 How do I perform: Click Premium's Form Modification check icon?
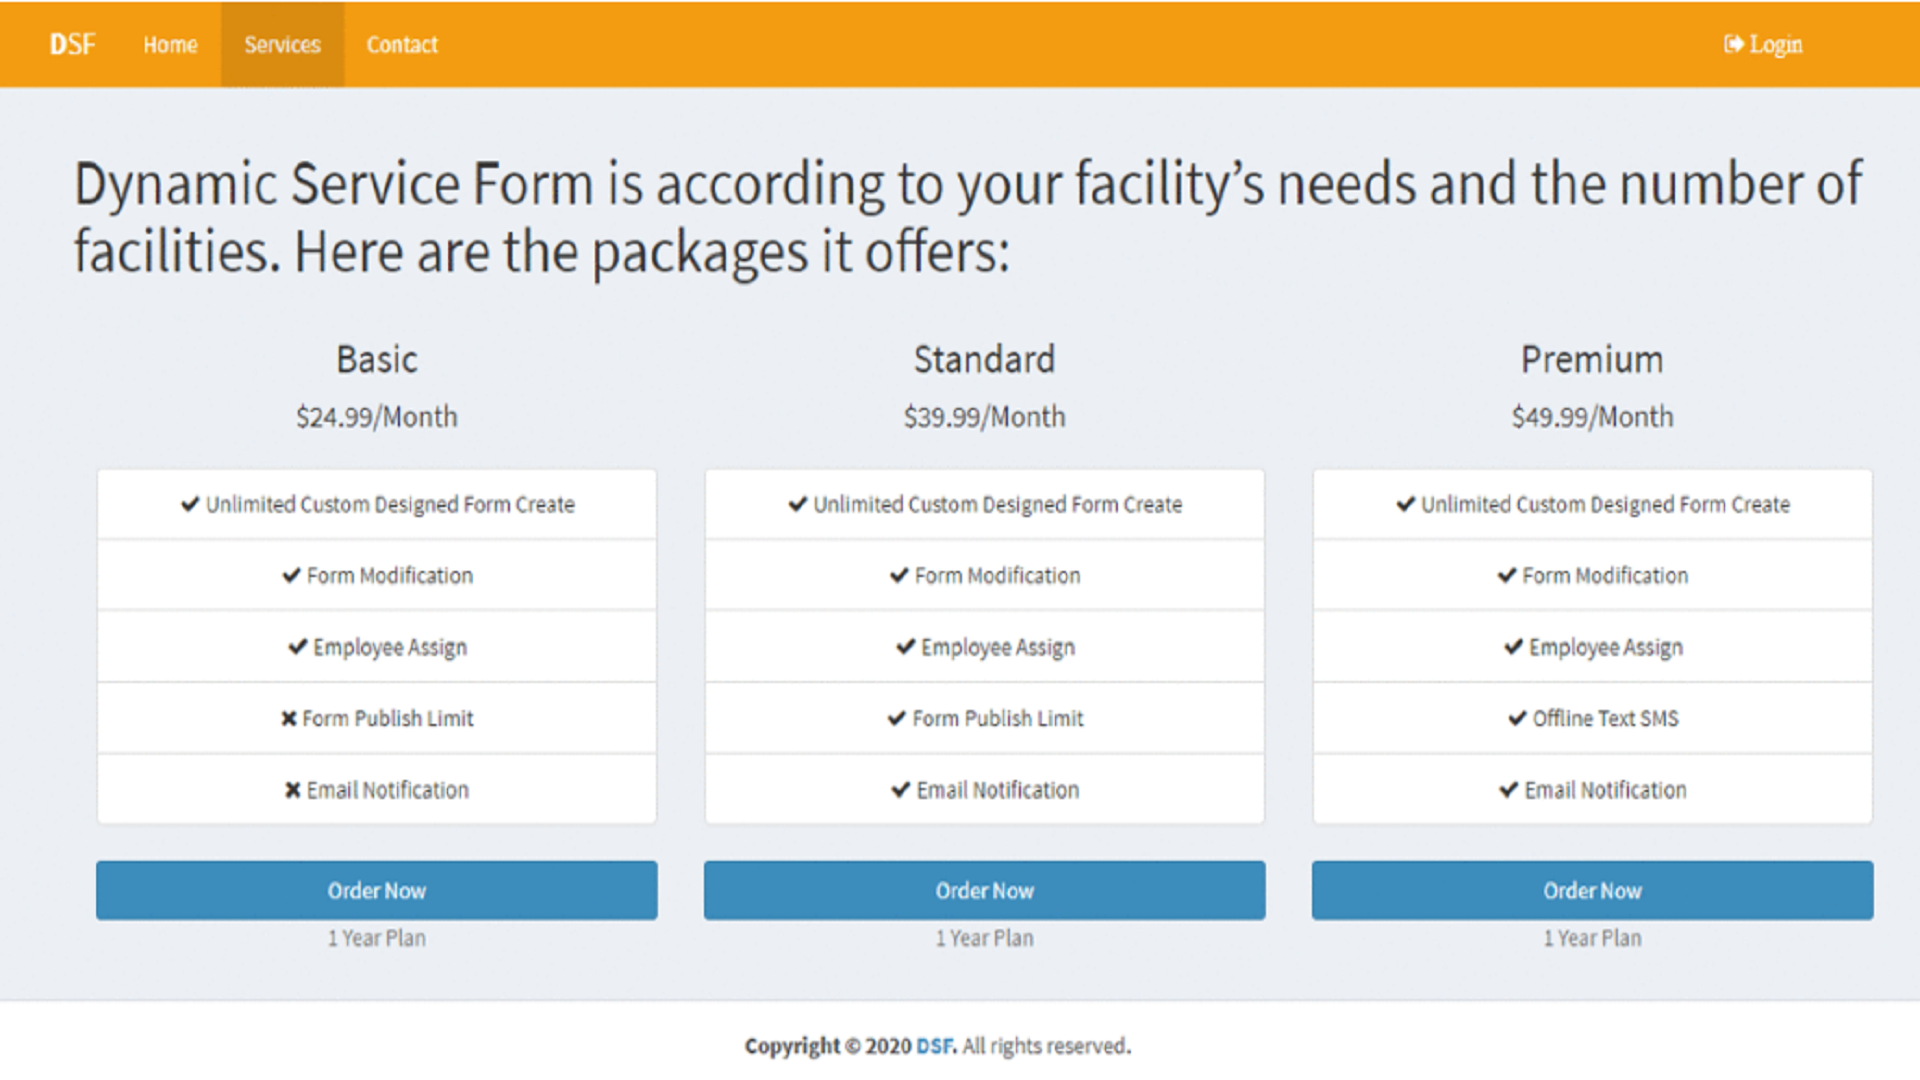point(1507,575)
